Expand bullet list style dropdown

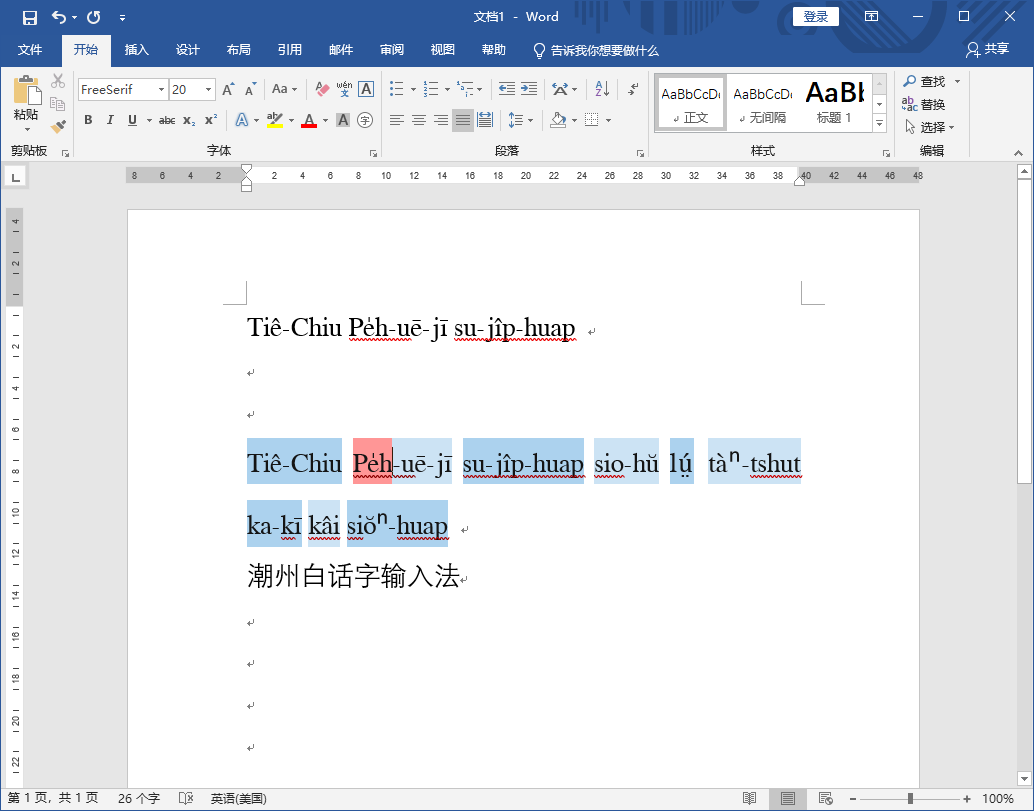pyautogui.click(x=413, y=90)
